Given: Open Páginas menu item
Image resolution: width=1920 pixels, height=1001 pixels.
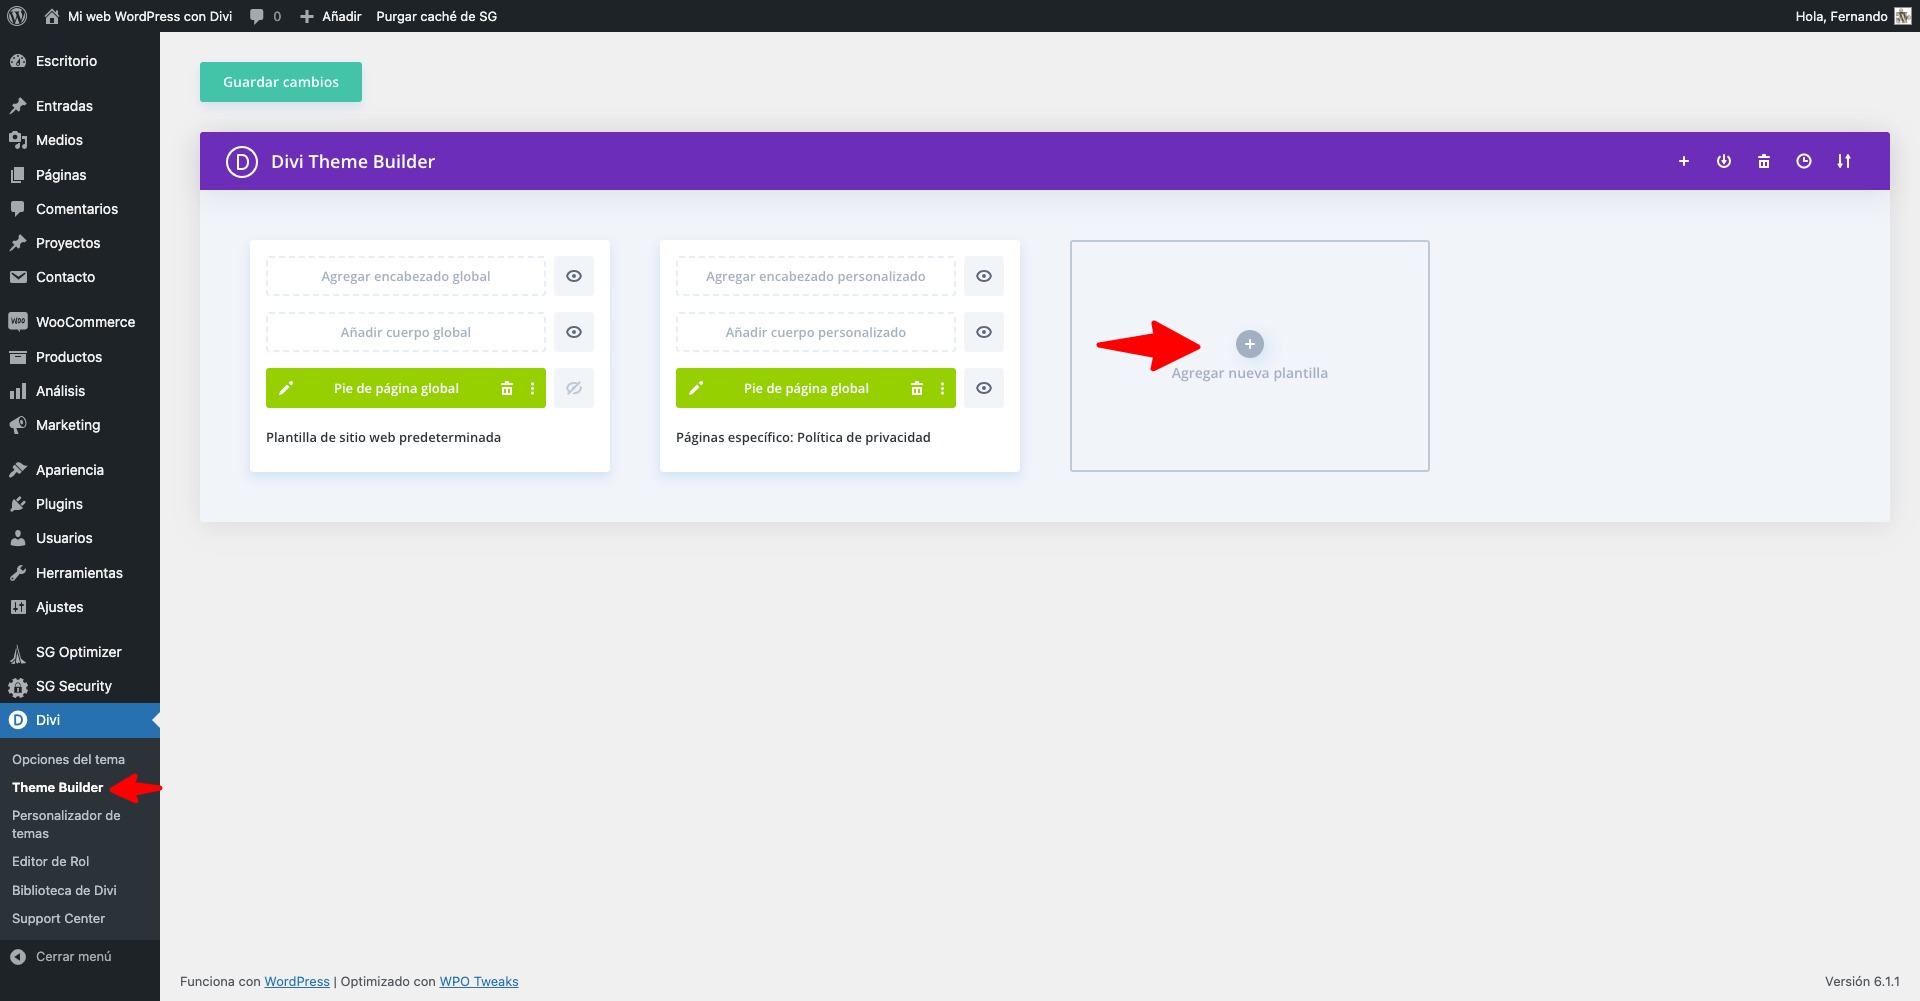Looking at the screenshot, I should [80, 175].
